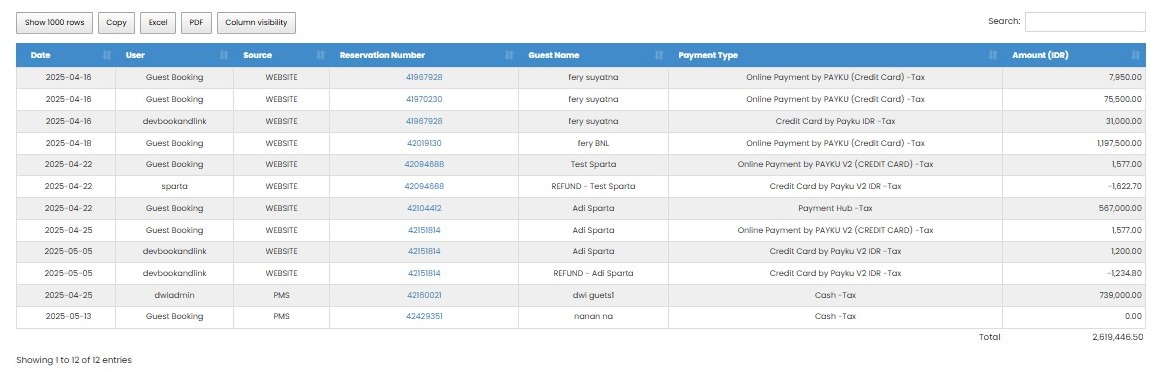Click the amount cell '-1,622.70'
Image resolution: width=1159 pixels, height=378 pixels.
coord(1074,186)
